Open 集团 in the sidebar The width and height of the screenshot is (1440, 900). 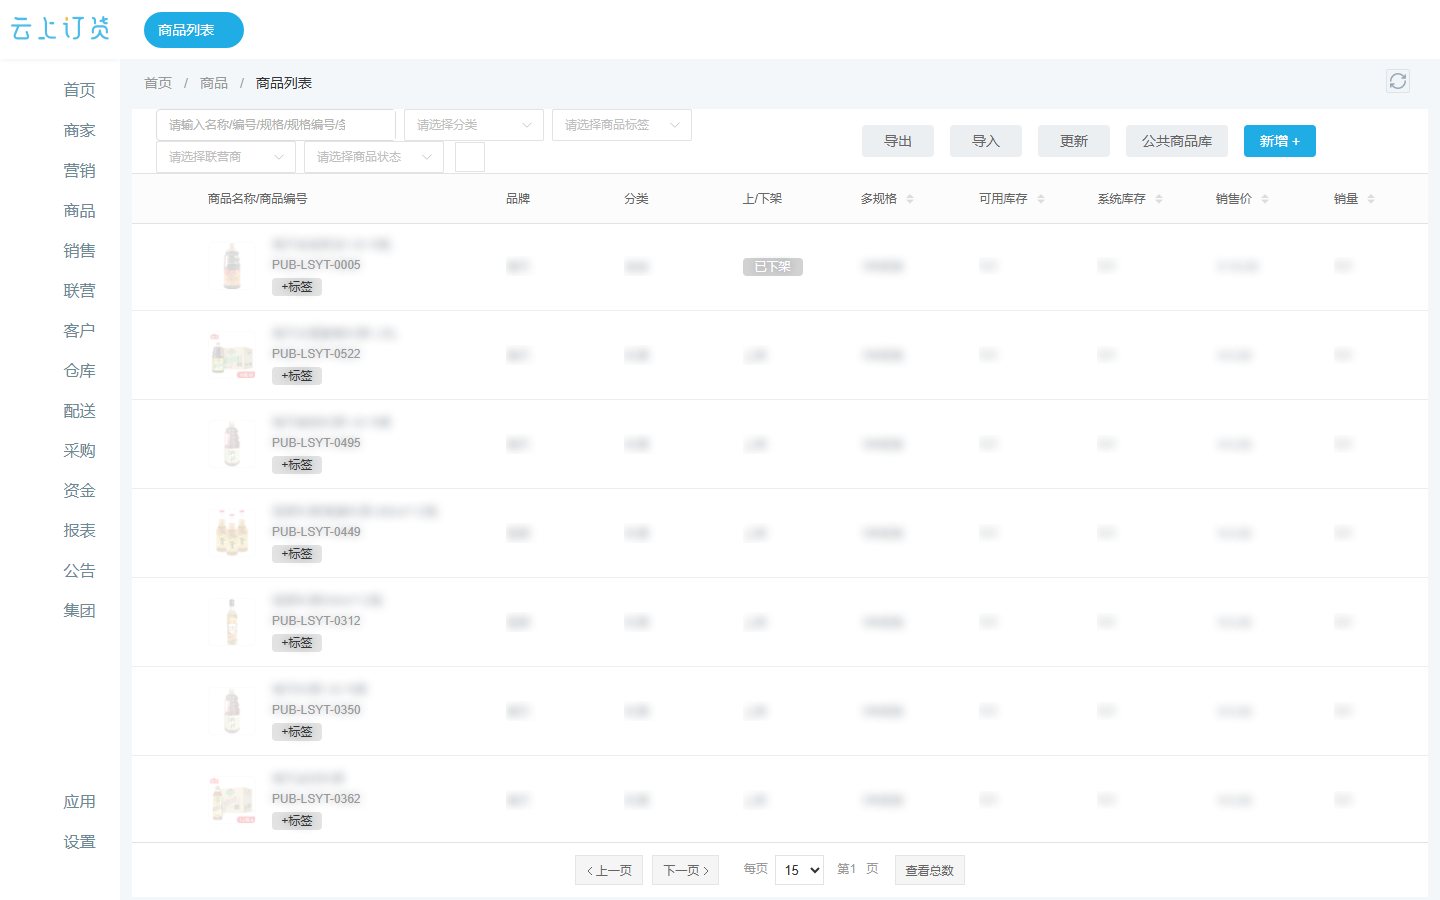80,610
